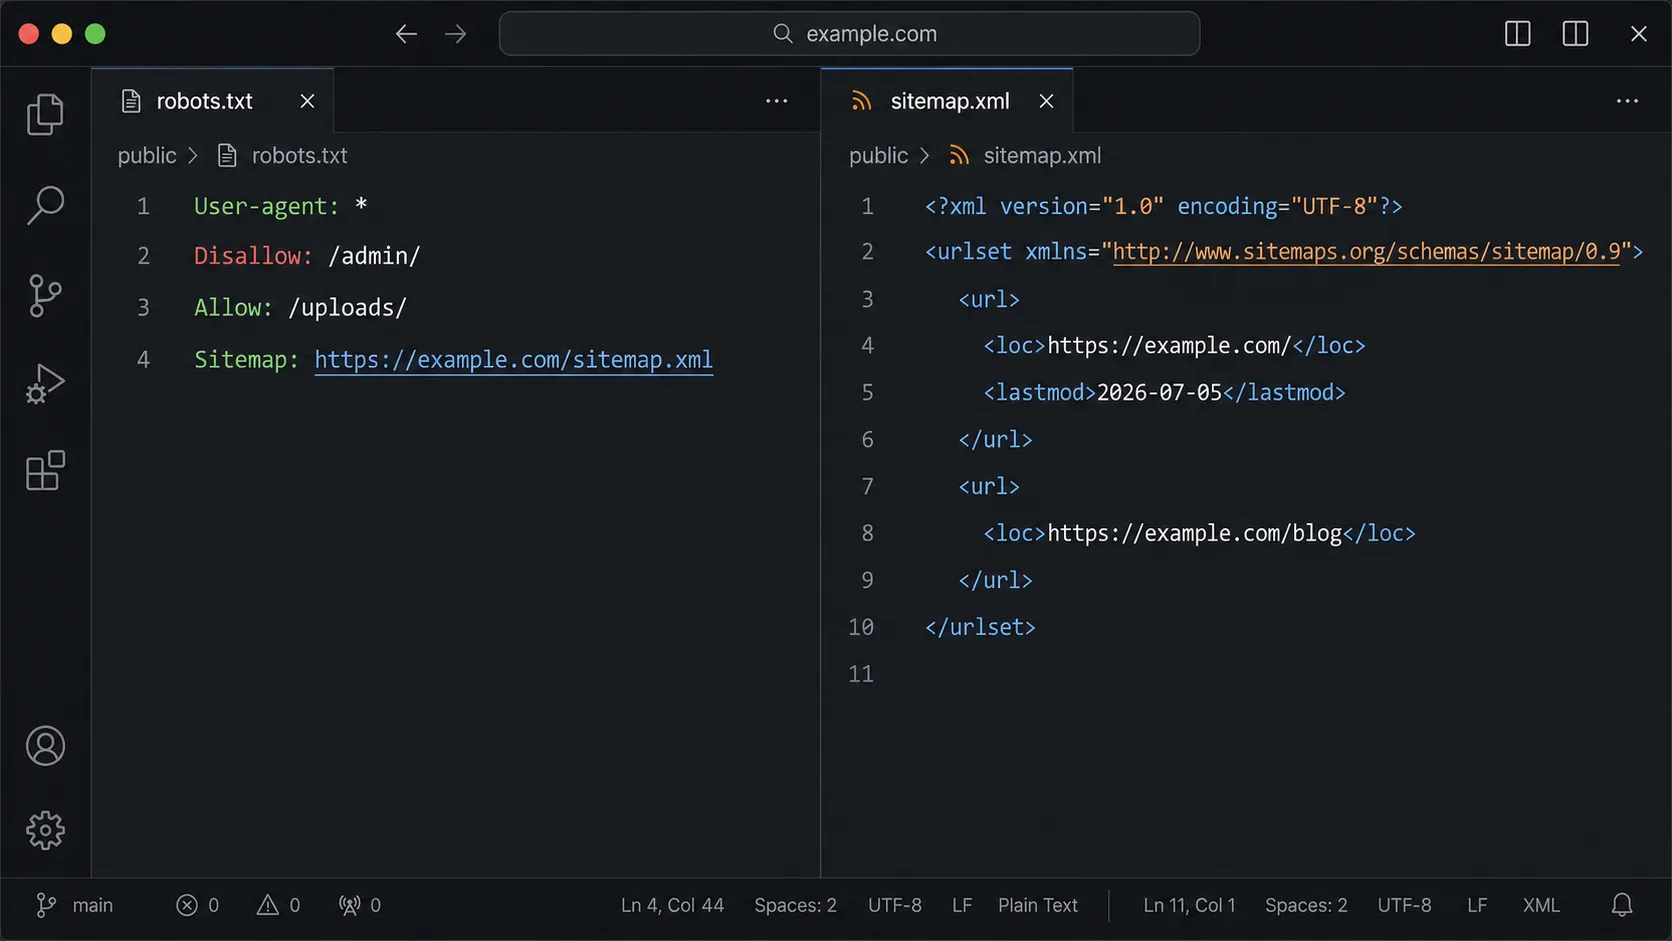Click Spaces: 2 next to Ln 11
This screenshot has height=941, width=1672.
[x=1306, y=905]
